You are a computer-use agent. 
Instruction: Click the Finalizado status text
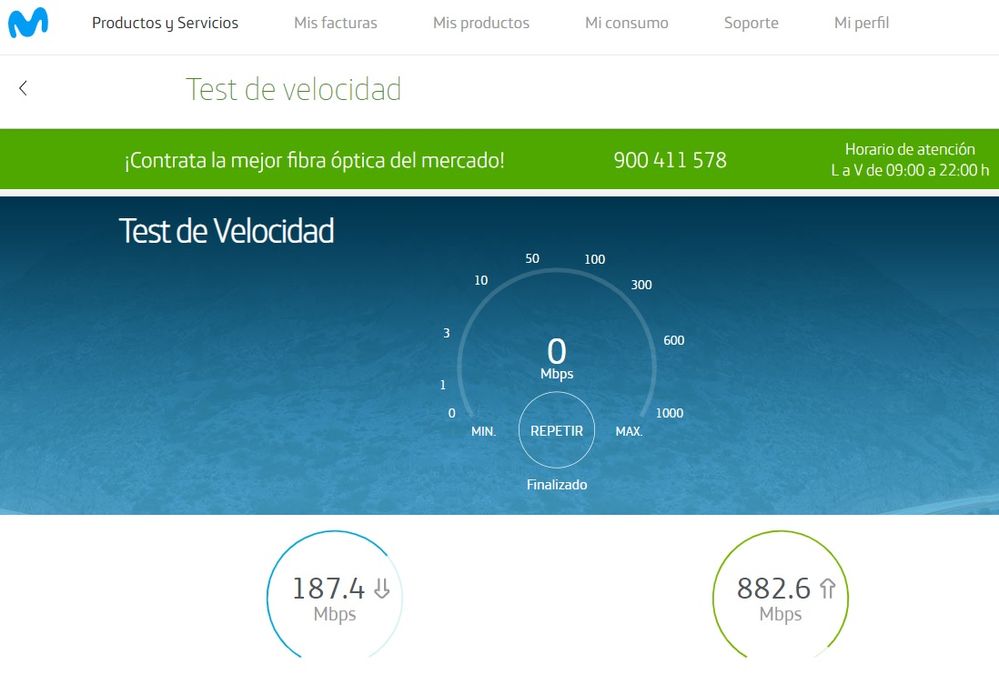tap(556, 484)
